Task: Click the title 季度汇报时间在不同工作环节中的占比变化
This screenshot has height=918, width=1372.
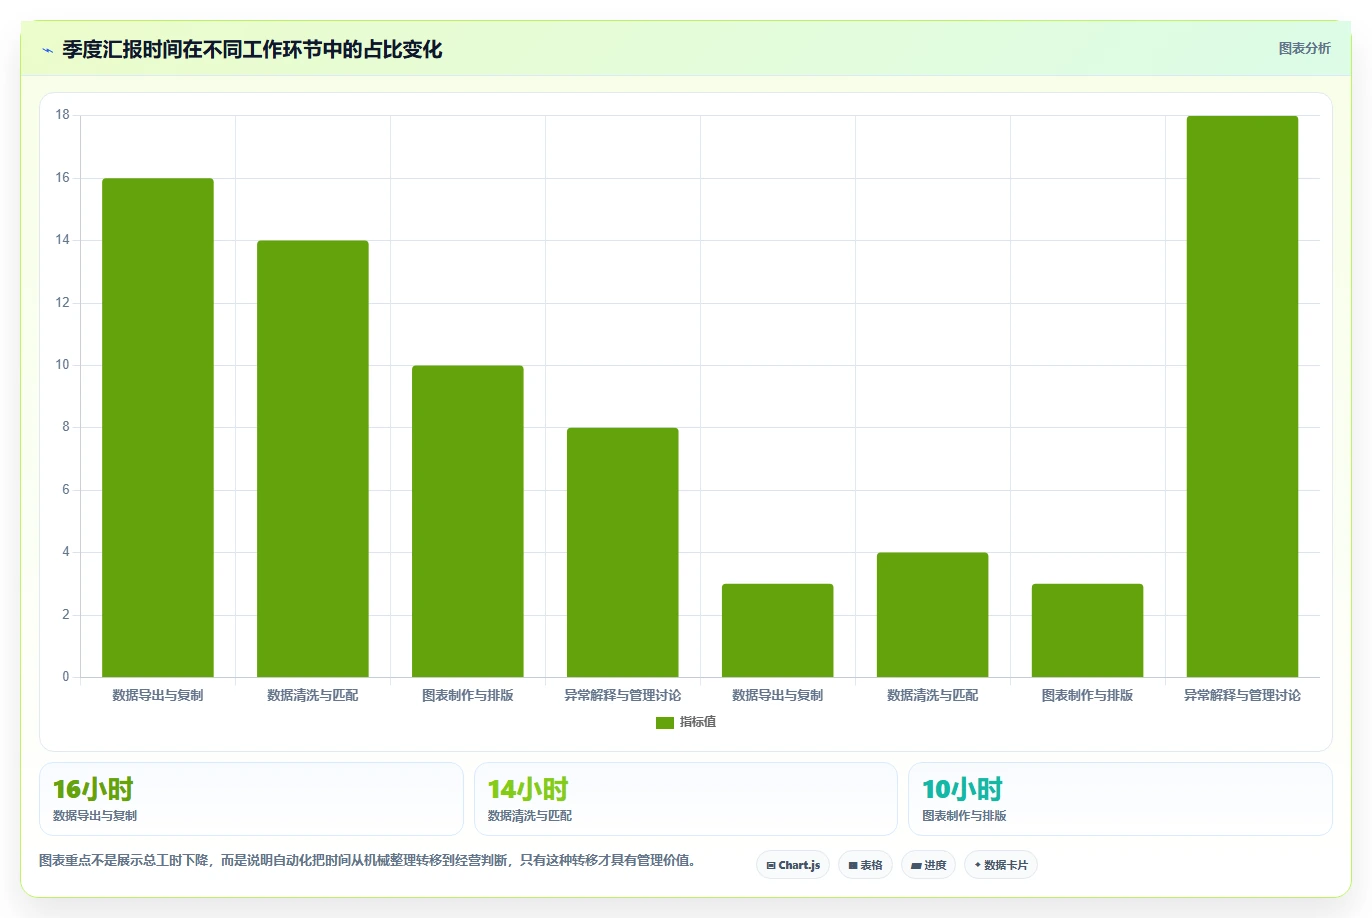Action: (x=252, y=49)
